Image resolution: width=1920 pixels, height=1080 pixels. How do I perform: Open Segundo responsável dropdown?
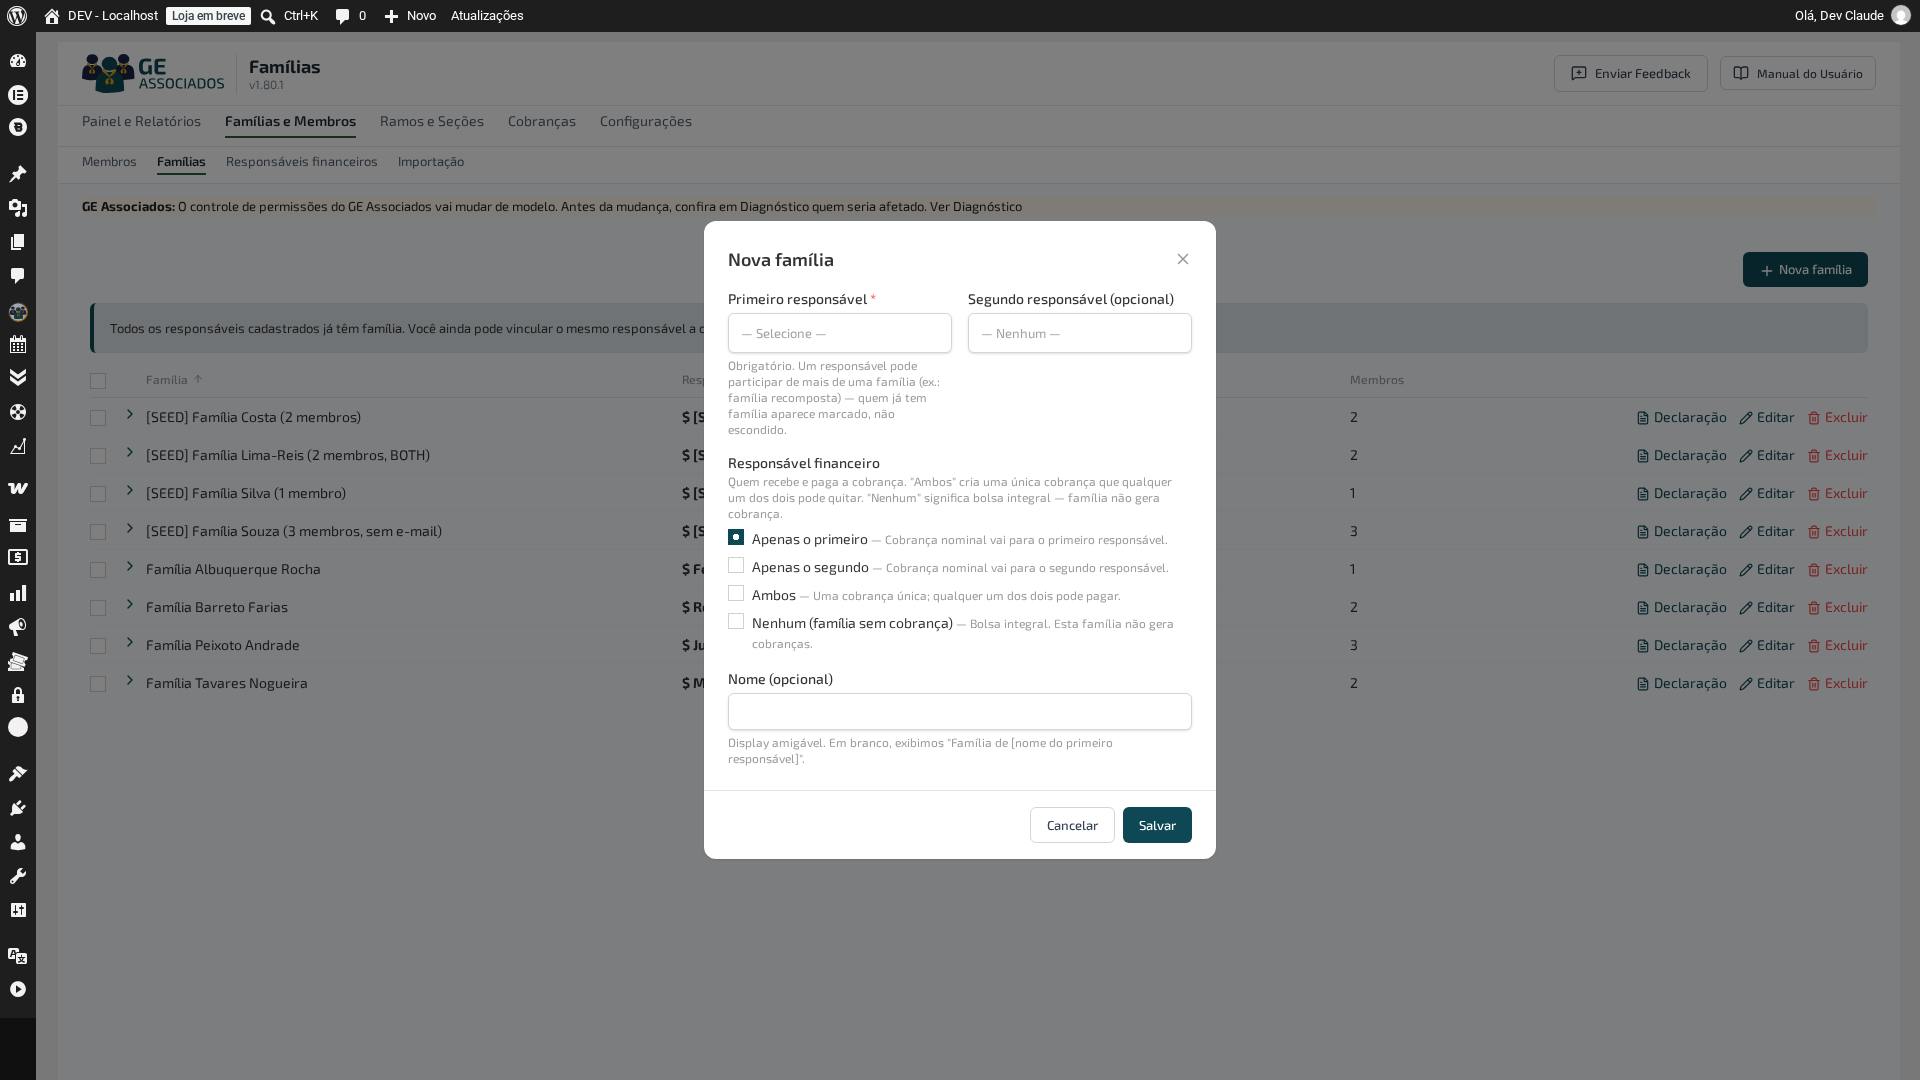(1080, 333)
